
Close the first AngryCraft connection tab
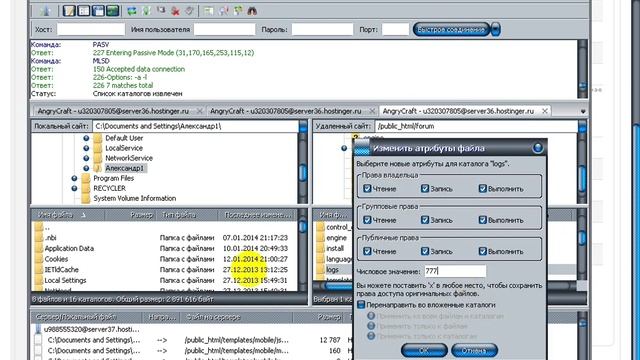pos(200,111)
